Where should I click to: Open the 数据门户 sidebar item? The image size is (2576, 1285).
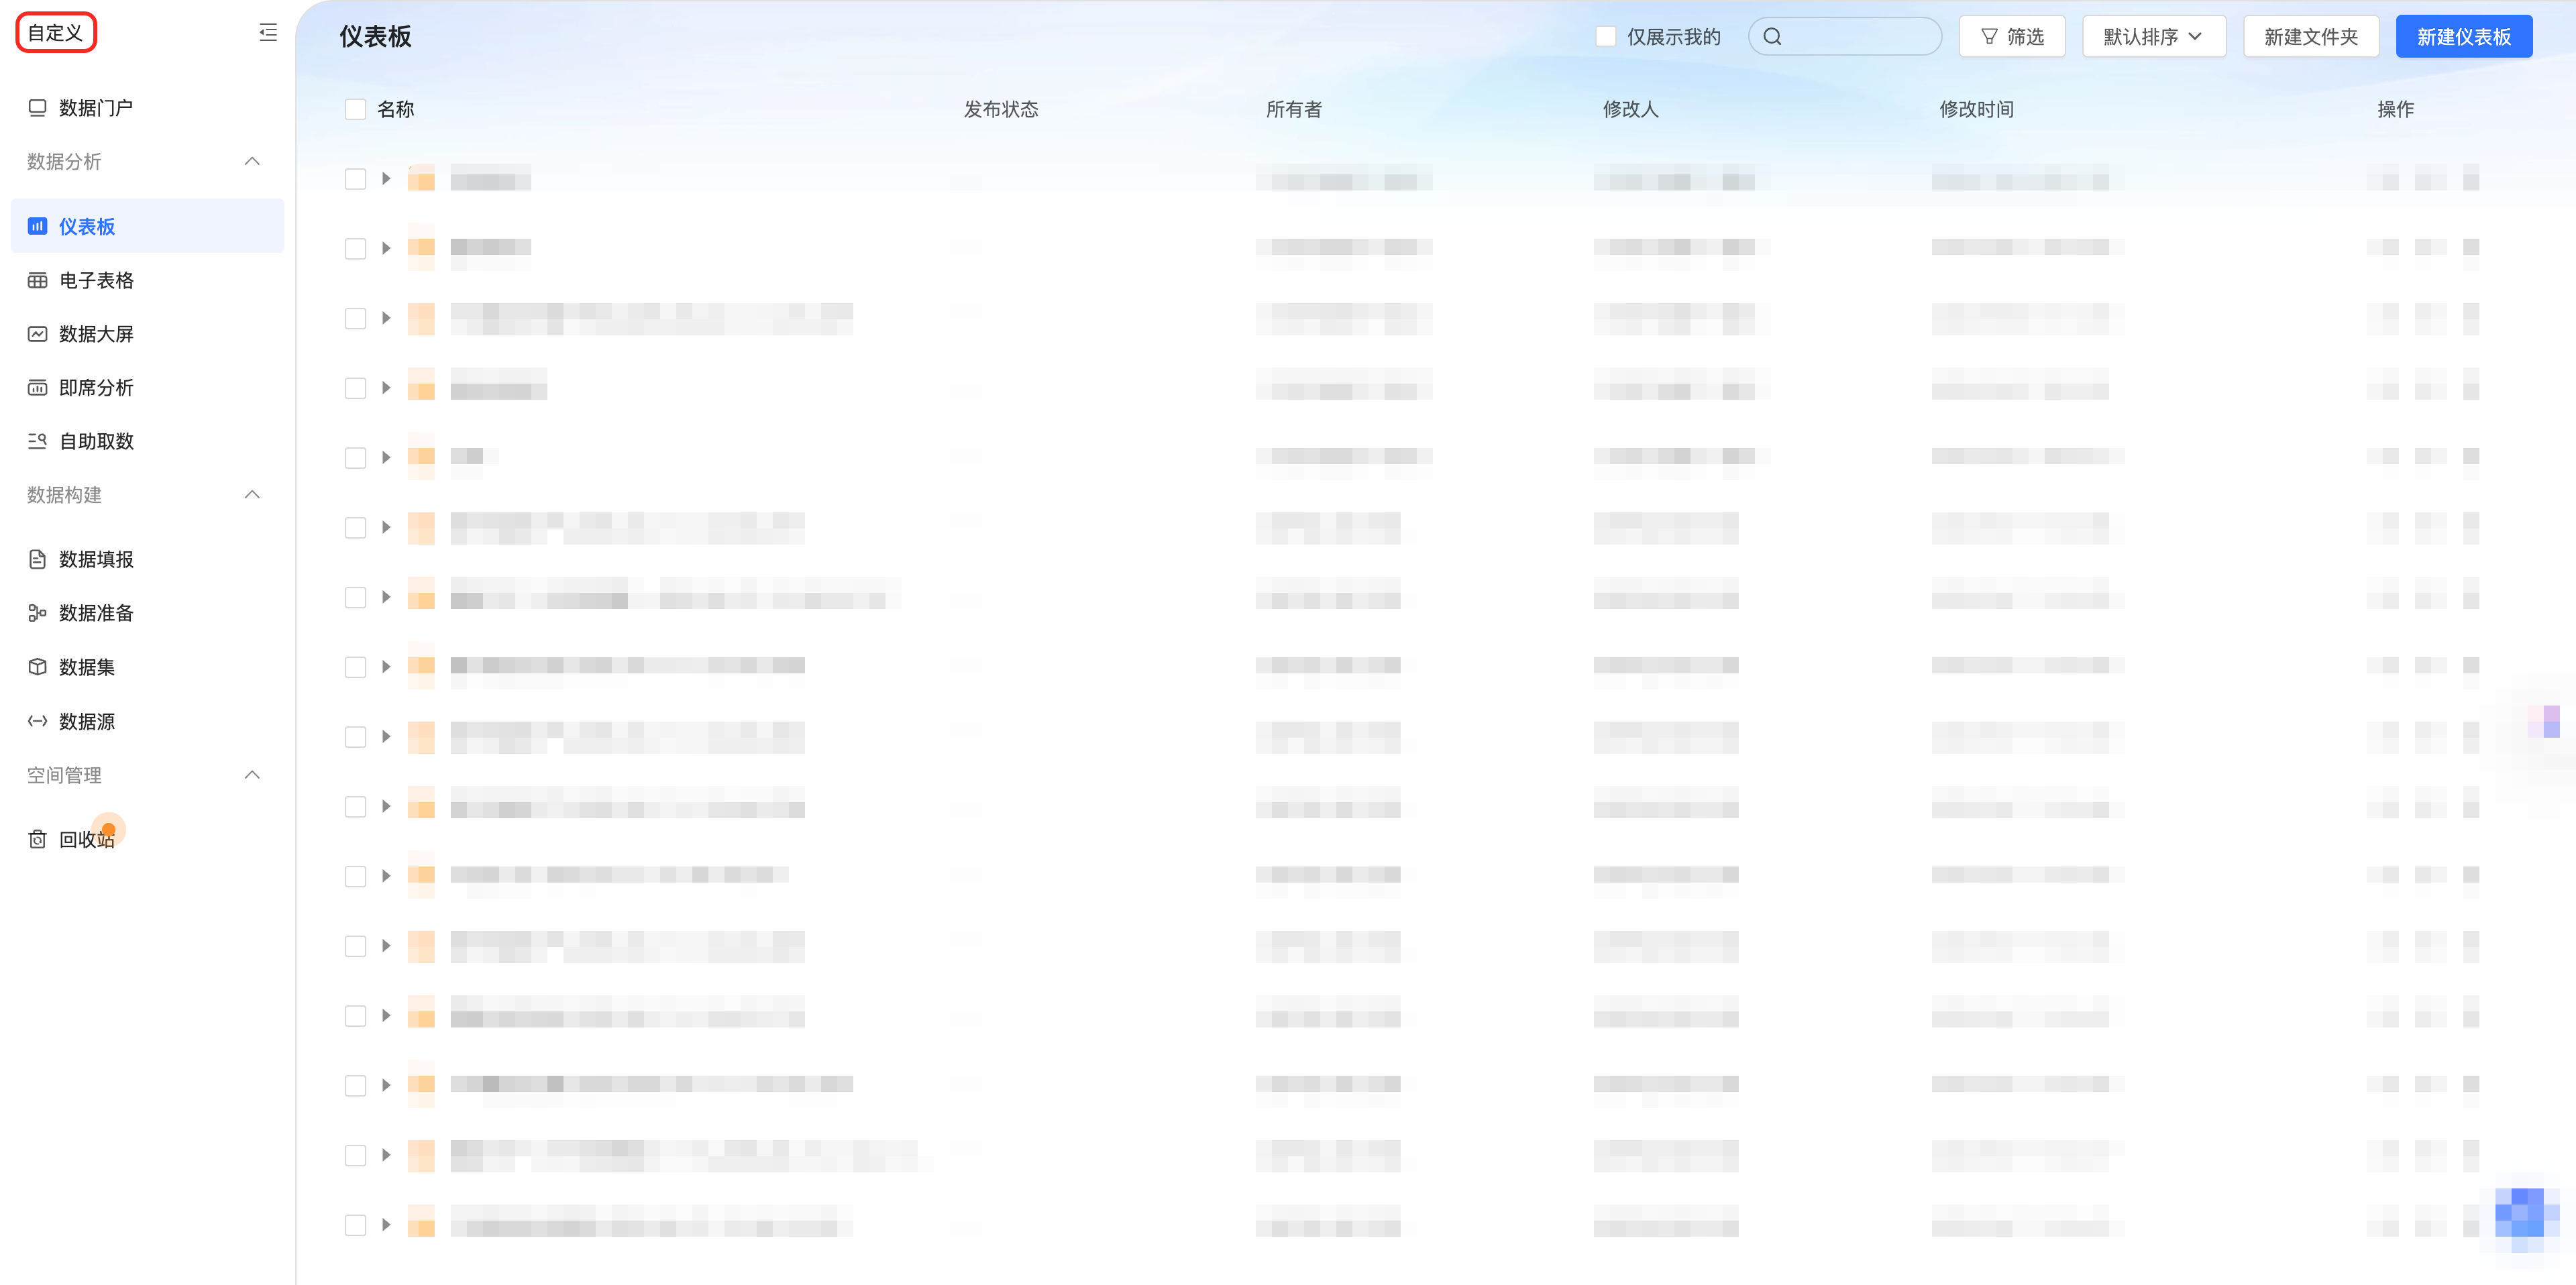95,108
